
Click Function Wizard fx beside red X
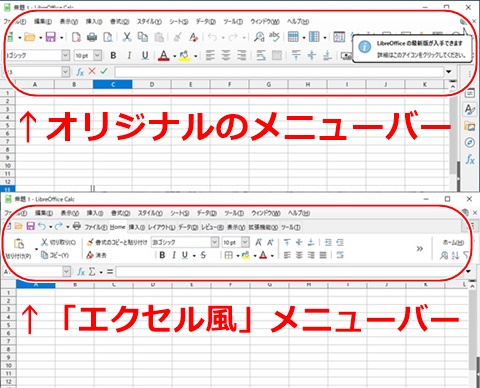(80, 71)
